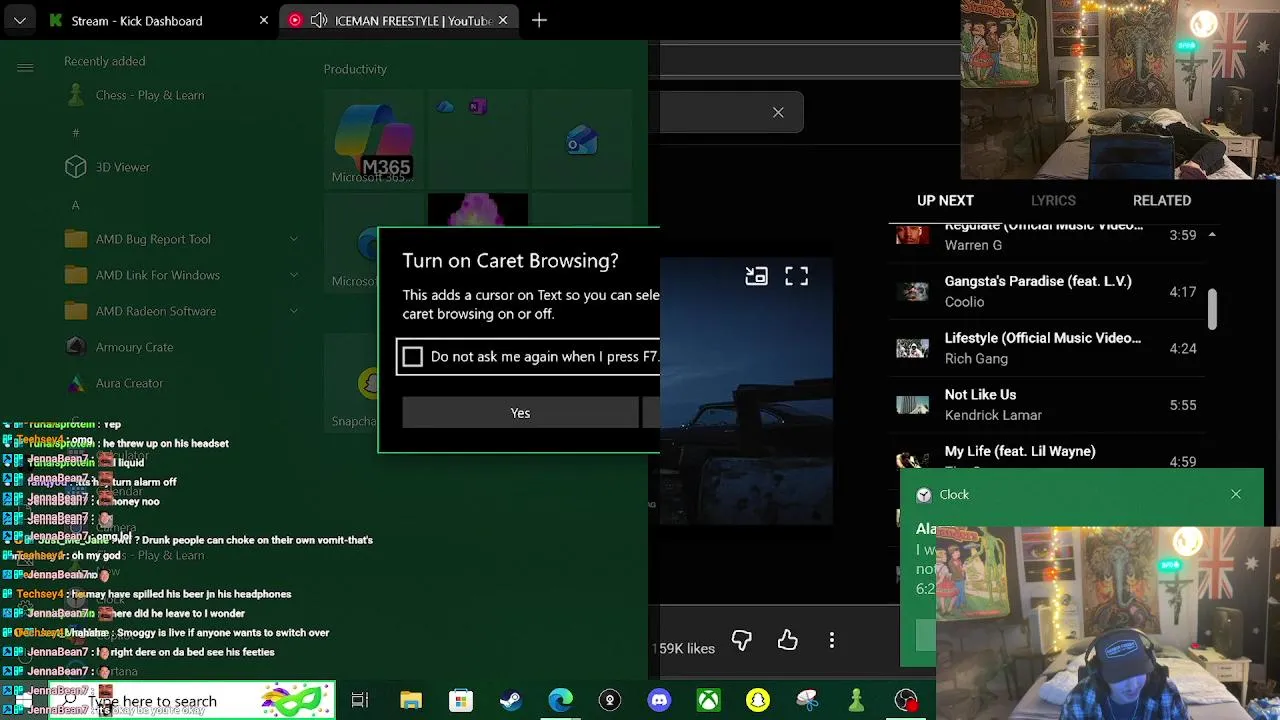Open Chess app from the taskbar

pyautogui.click(x=856, y=700)
